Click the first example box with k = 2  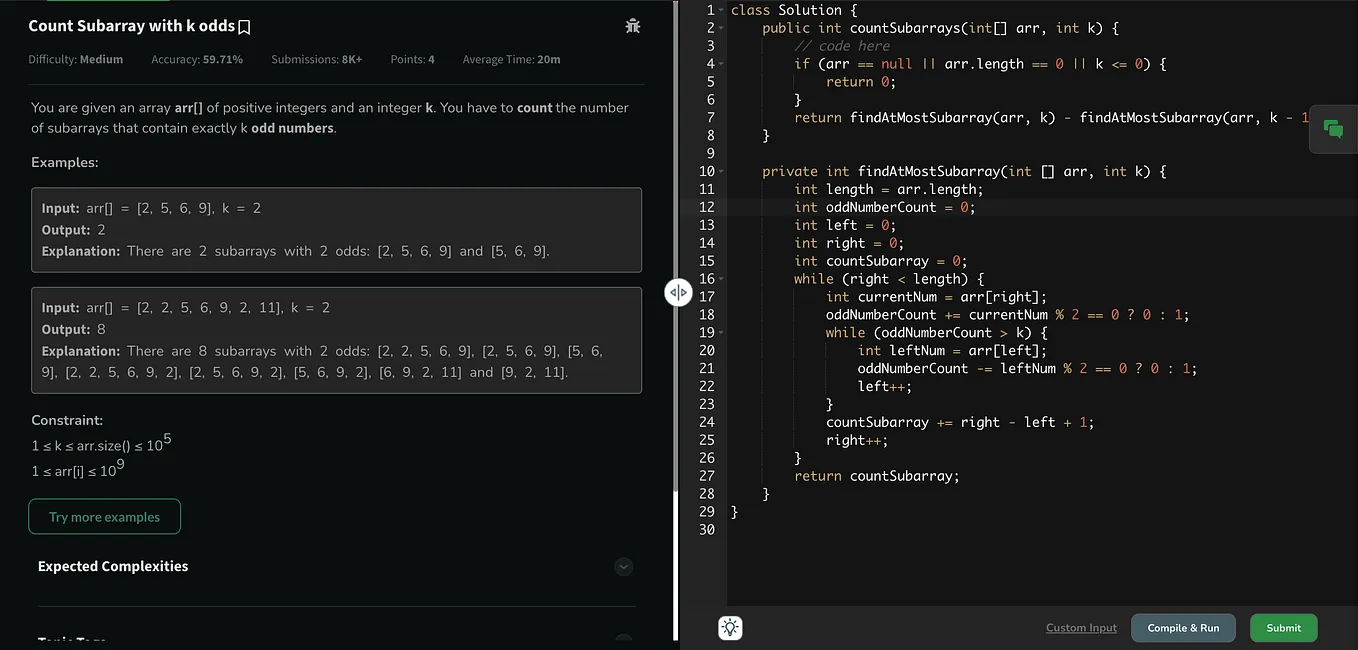336,230
